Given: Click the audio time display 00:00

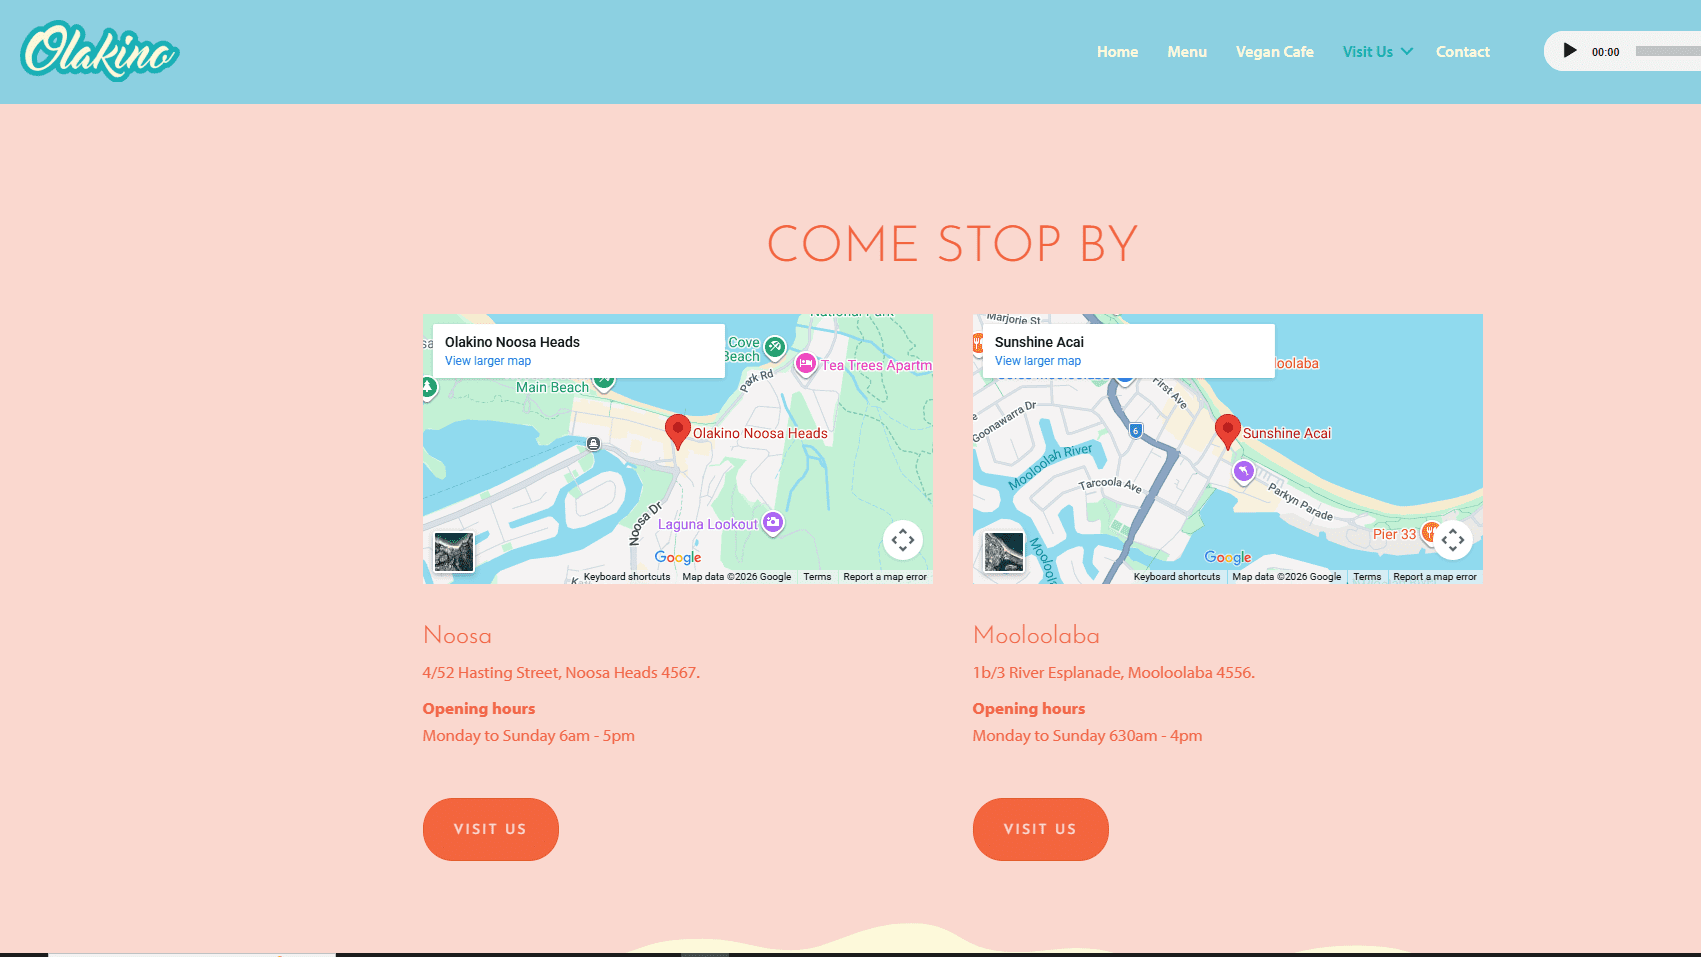Looking at the screenshot, I should point(1606,52).
